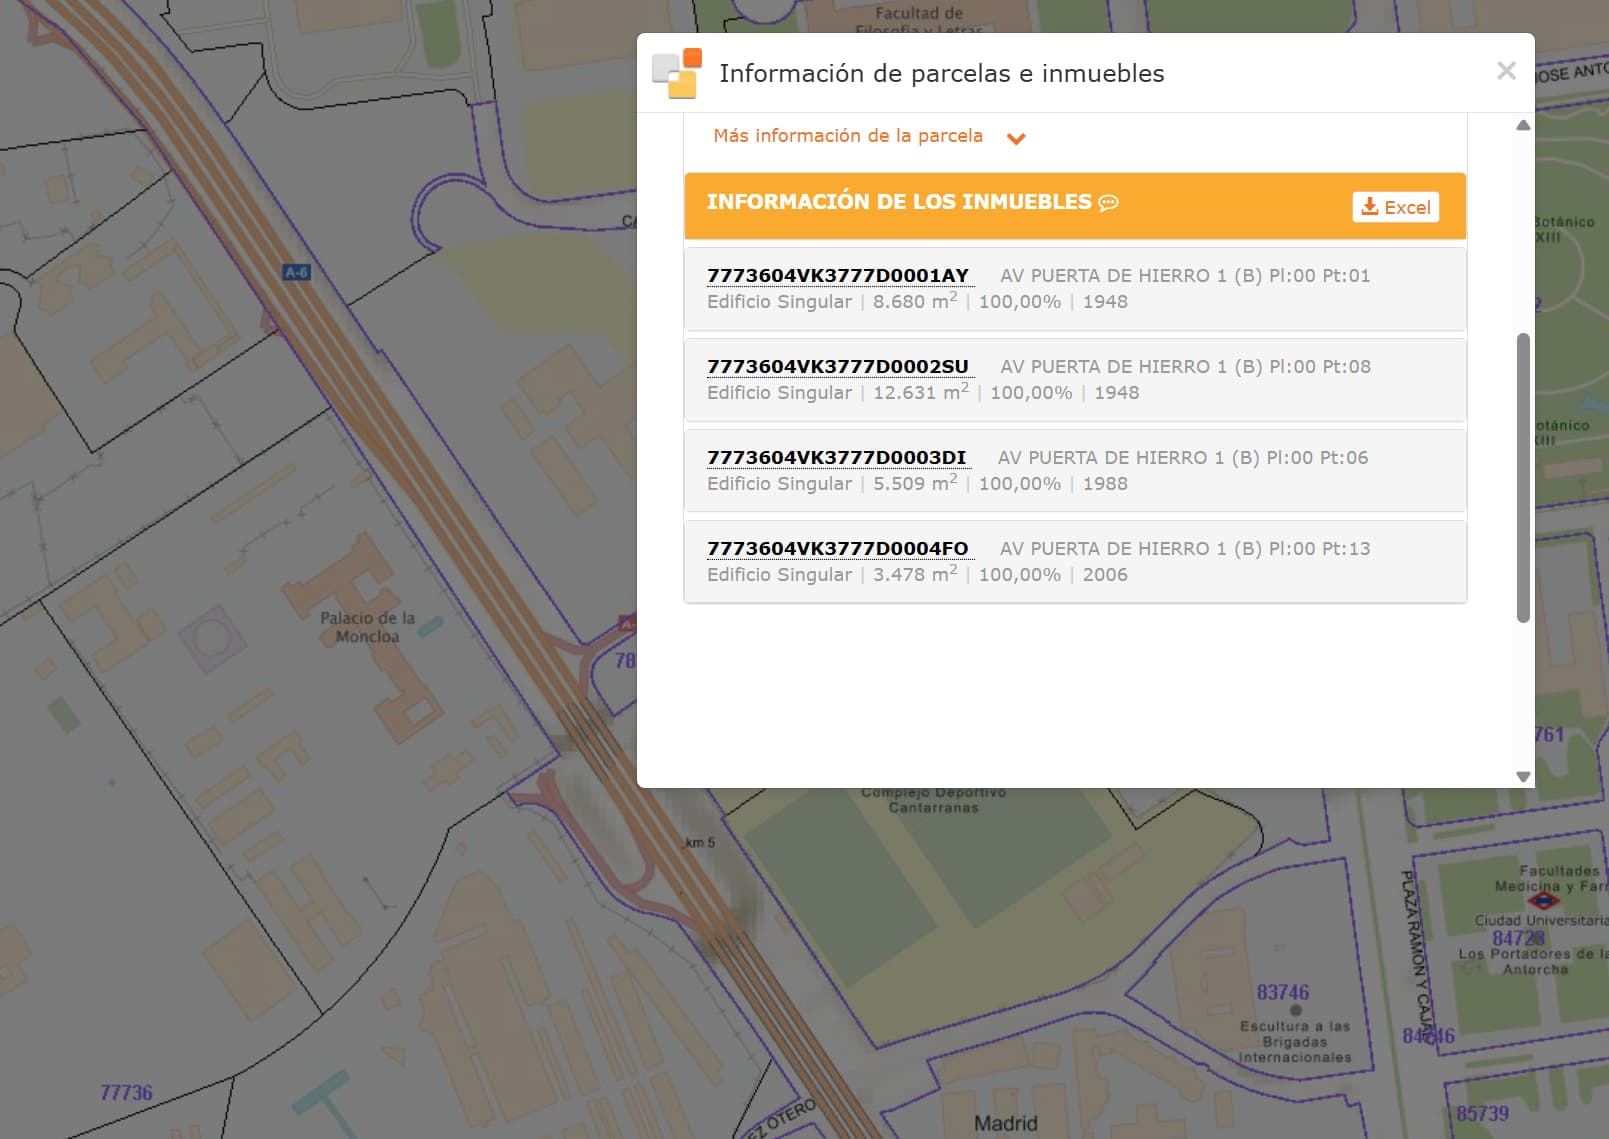1609x1139 pixels.
Task: Click the A-6 highway shield on map
Action: (297, 272)
